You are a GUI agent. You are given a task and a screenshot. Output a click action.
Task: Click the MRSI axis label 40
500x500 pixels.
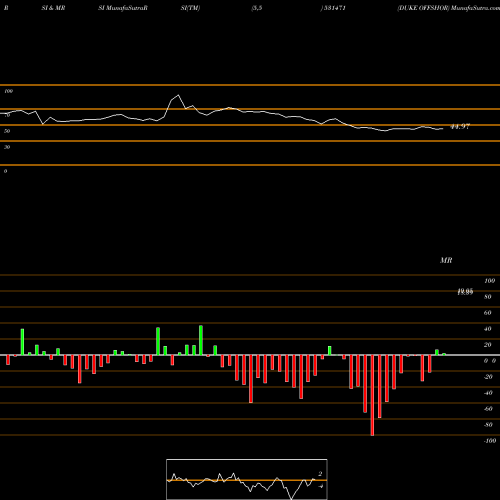[488, 329]
